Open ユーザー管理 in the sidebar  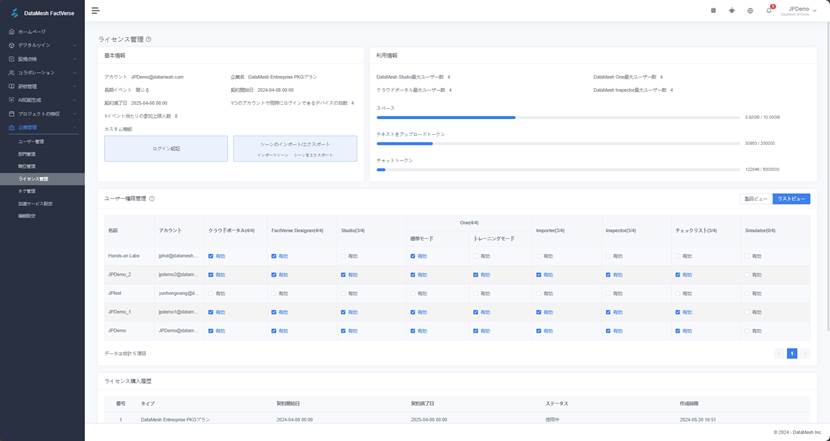pyautogui.click(x=31, y=142)
